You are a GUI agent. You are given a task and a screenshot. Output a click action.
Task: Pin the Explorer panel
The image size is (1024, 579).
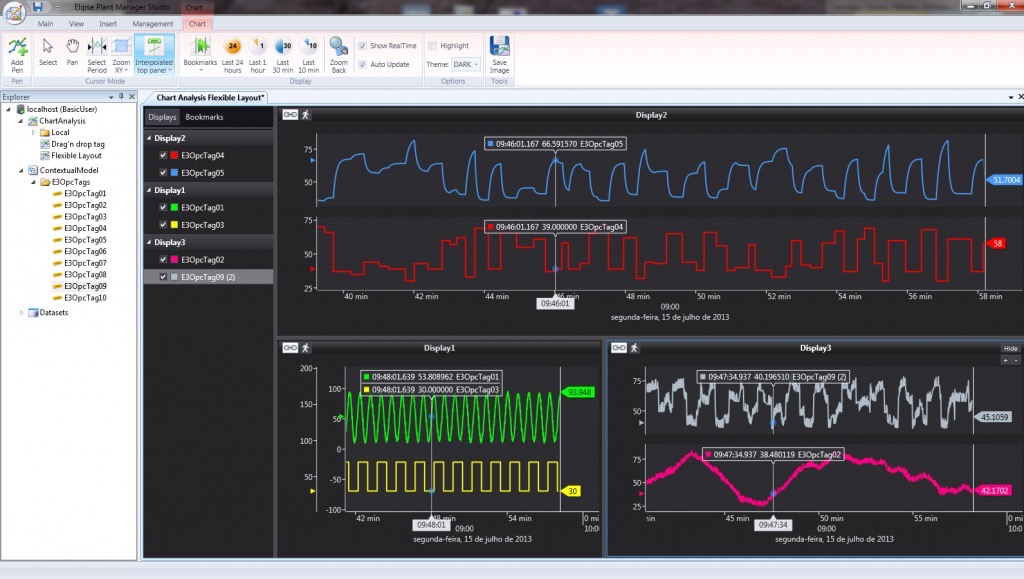click(121, 97)
